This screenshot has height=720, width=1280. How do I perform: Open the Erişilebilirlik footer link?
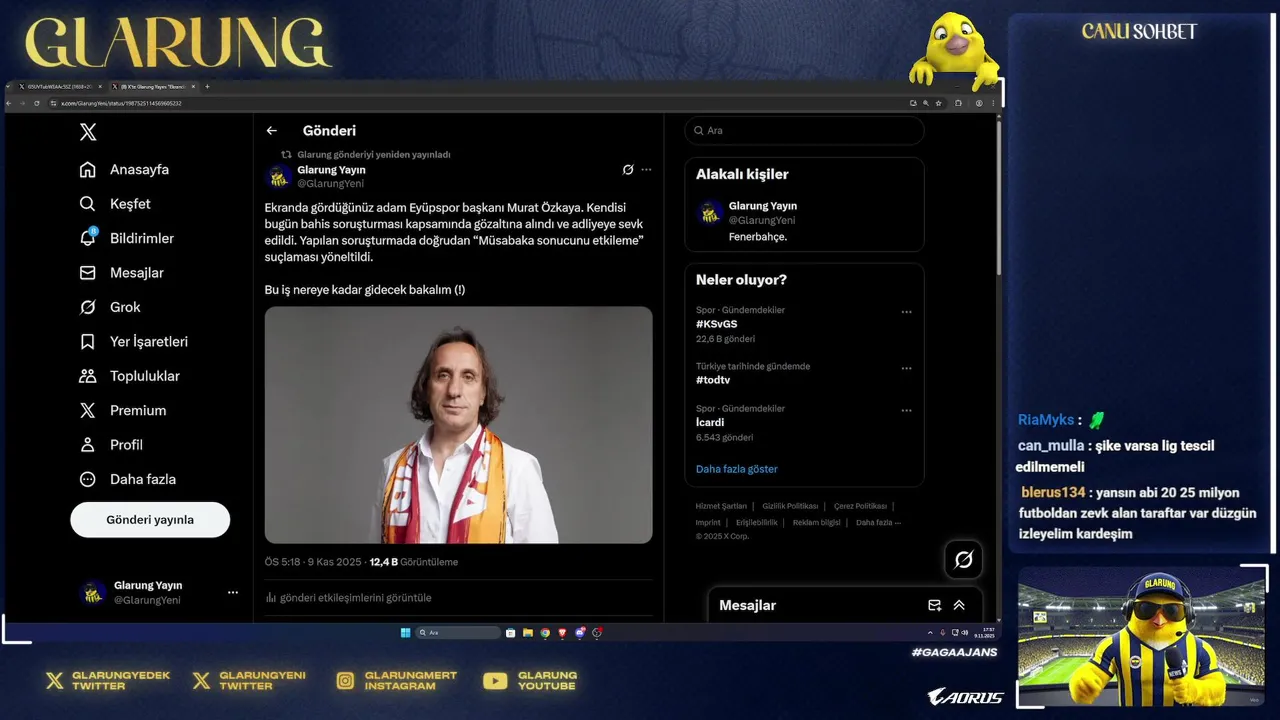(757, 522)
